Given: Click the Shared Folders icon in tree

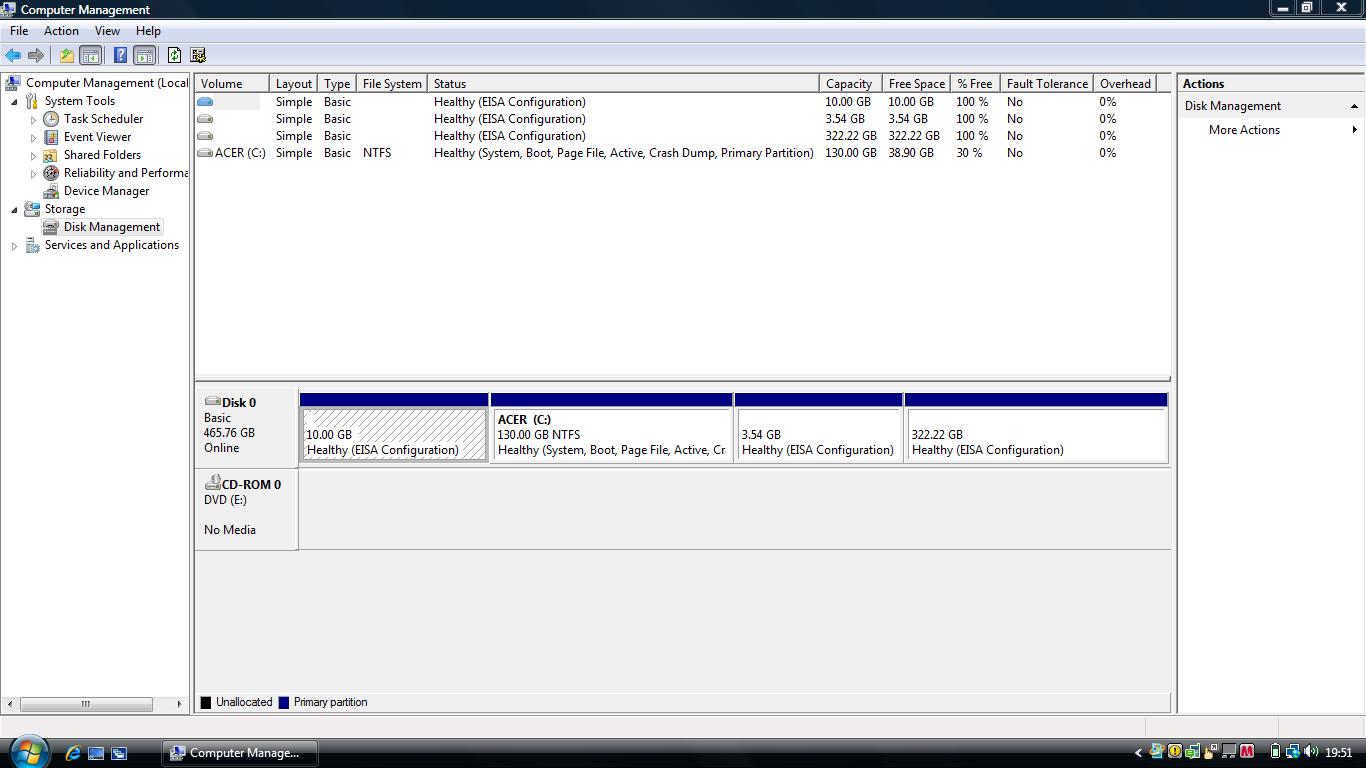Looking at the screenshot, I should pos(51,155).
